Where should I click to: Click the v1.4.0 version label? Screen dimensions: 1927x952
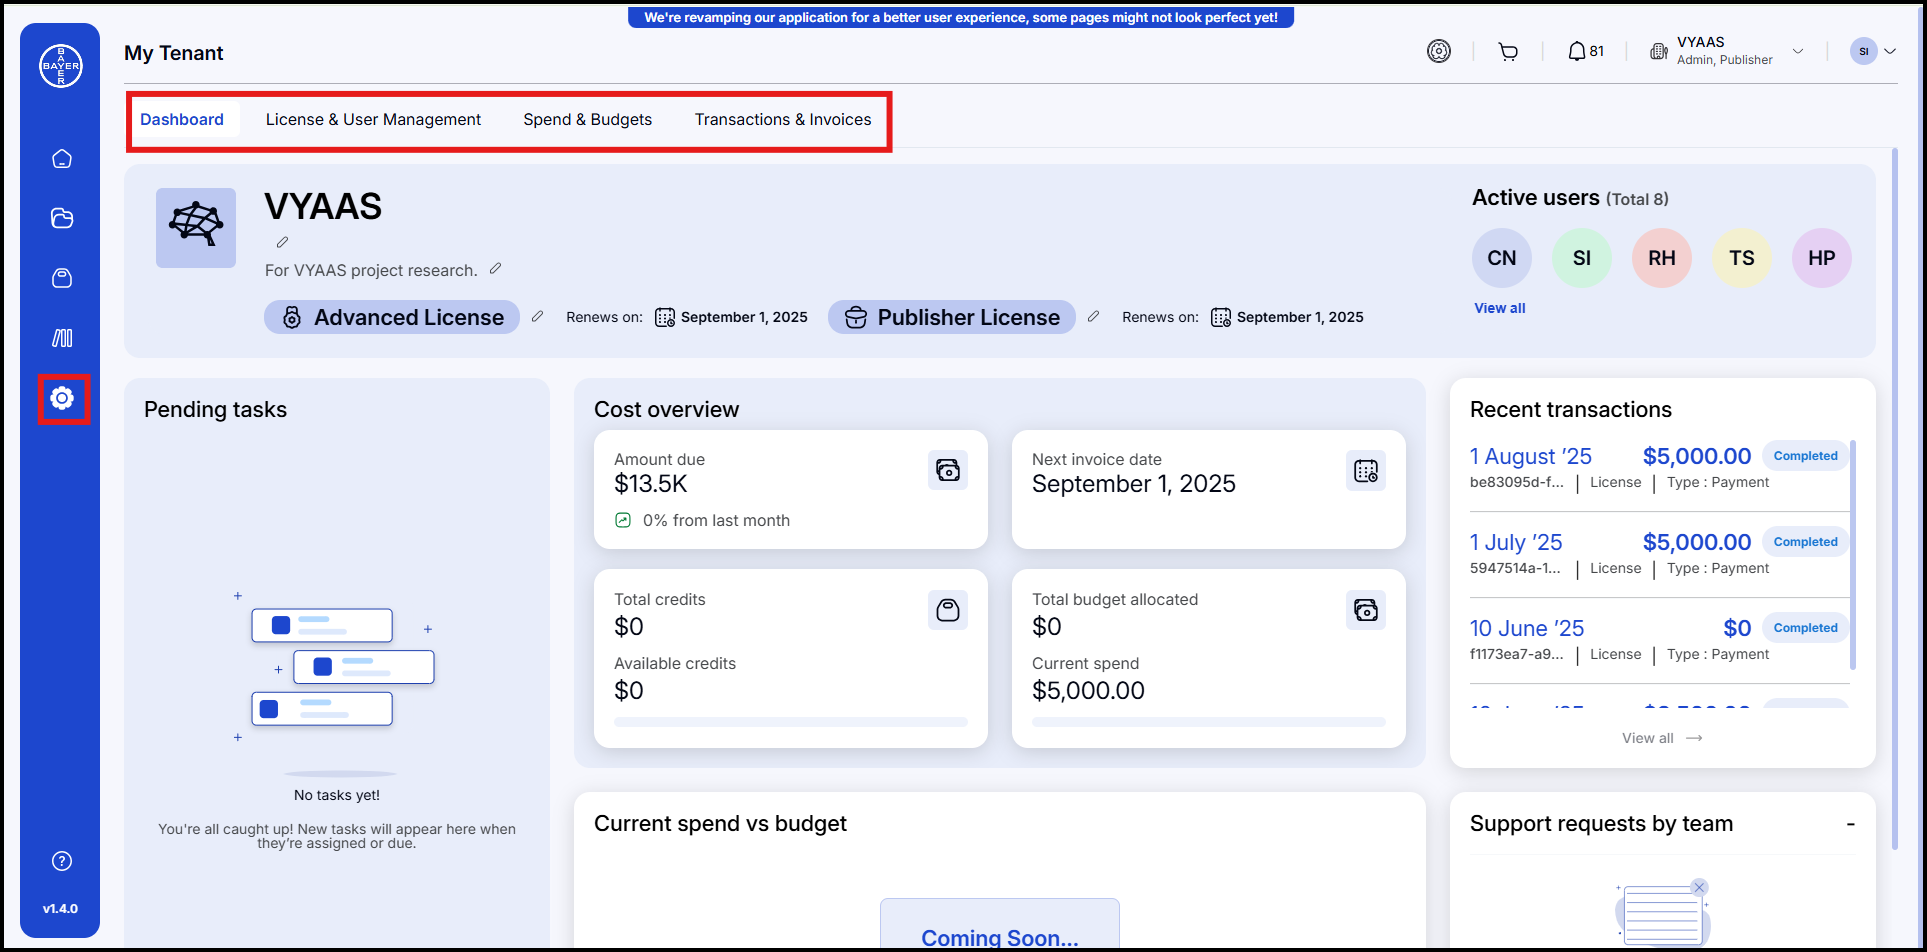(60, 909)
